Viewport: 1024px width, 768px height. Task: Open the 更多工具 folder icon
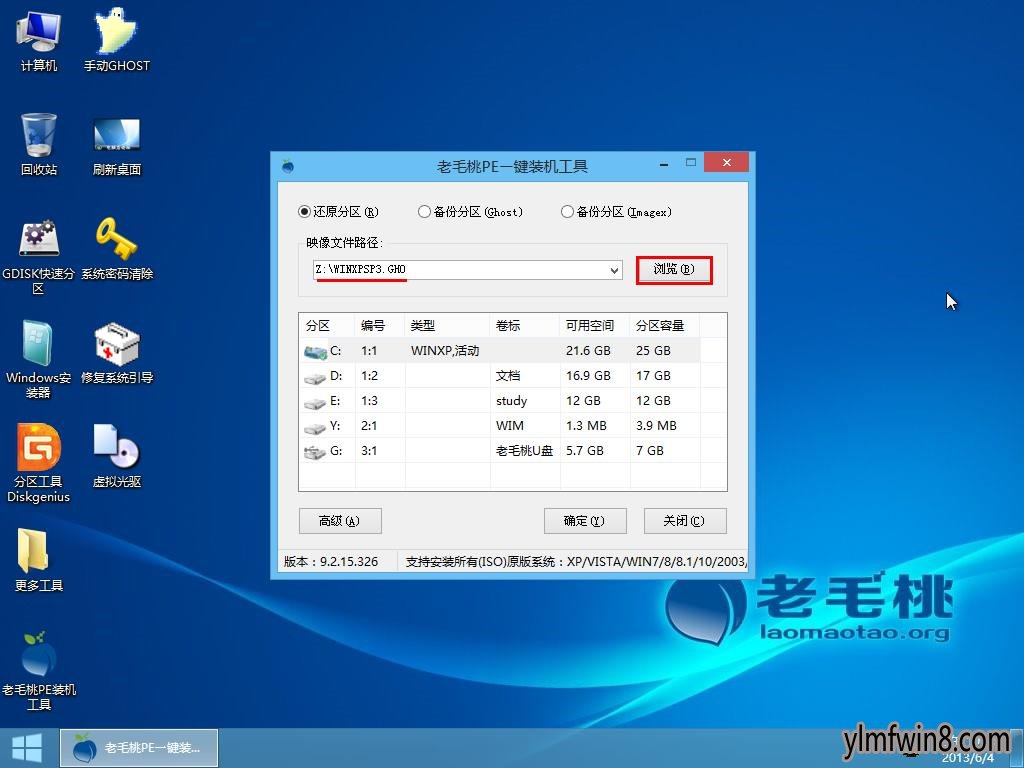39,560
